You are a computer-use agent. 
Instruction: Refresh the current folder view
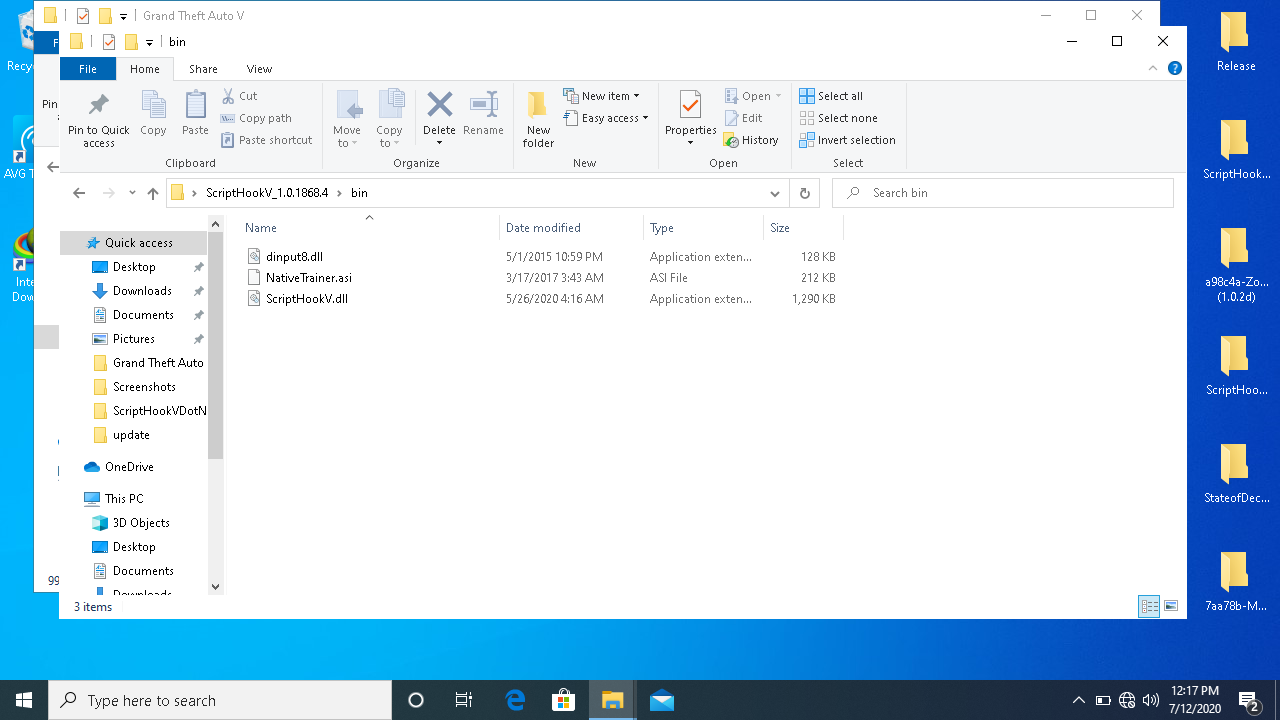click(803, 193)
